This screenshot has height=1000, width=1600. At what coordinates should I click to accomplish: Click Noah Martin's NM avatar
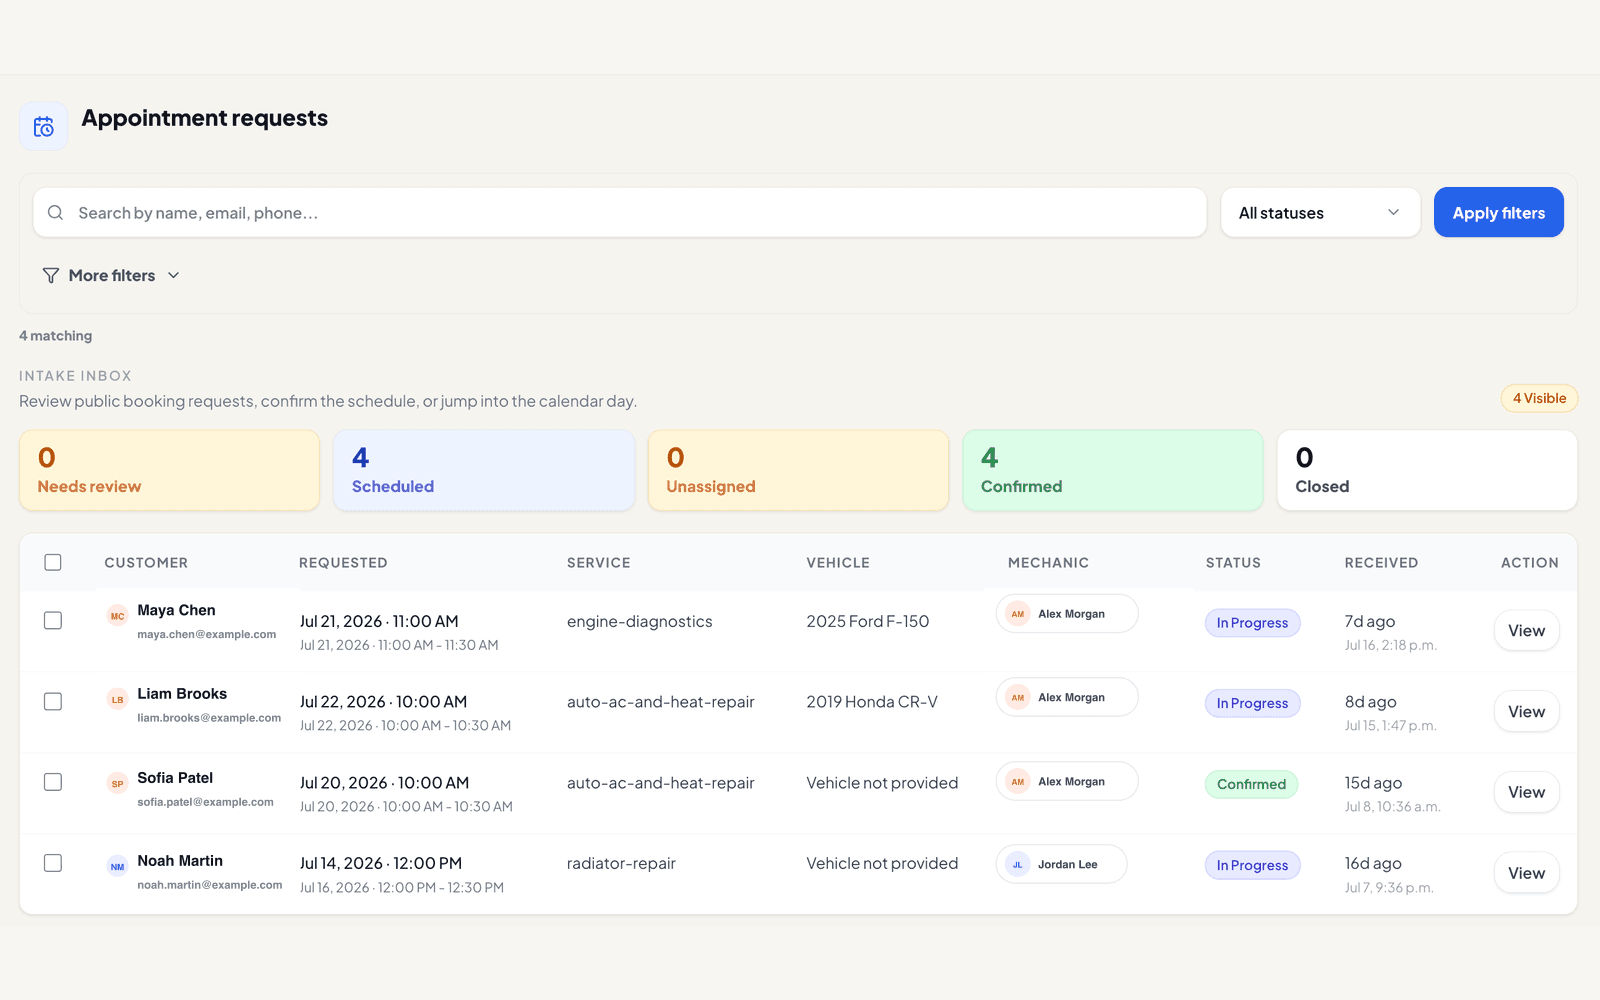click(x=117, y=866)
